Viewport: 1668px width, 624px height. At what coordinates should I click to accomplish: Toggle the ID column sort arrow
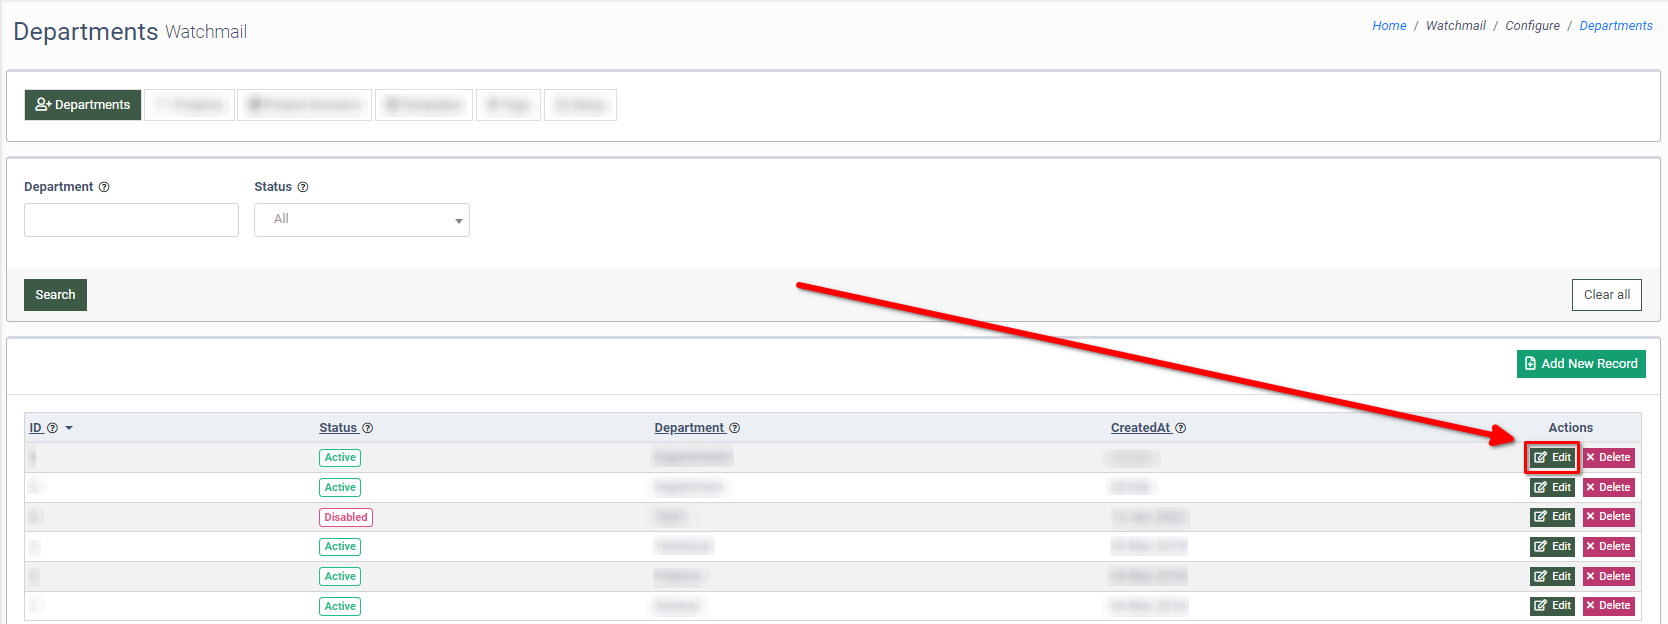(x=69, y=428)
